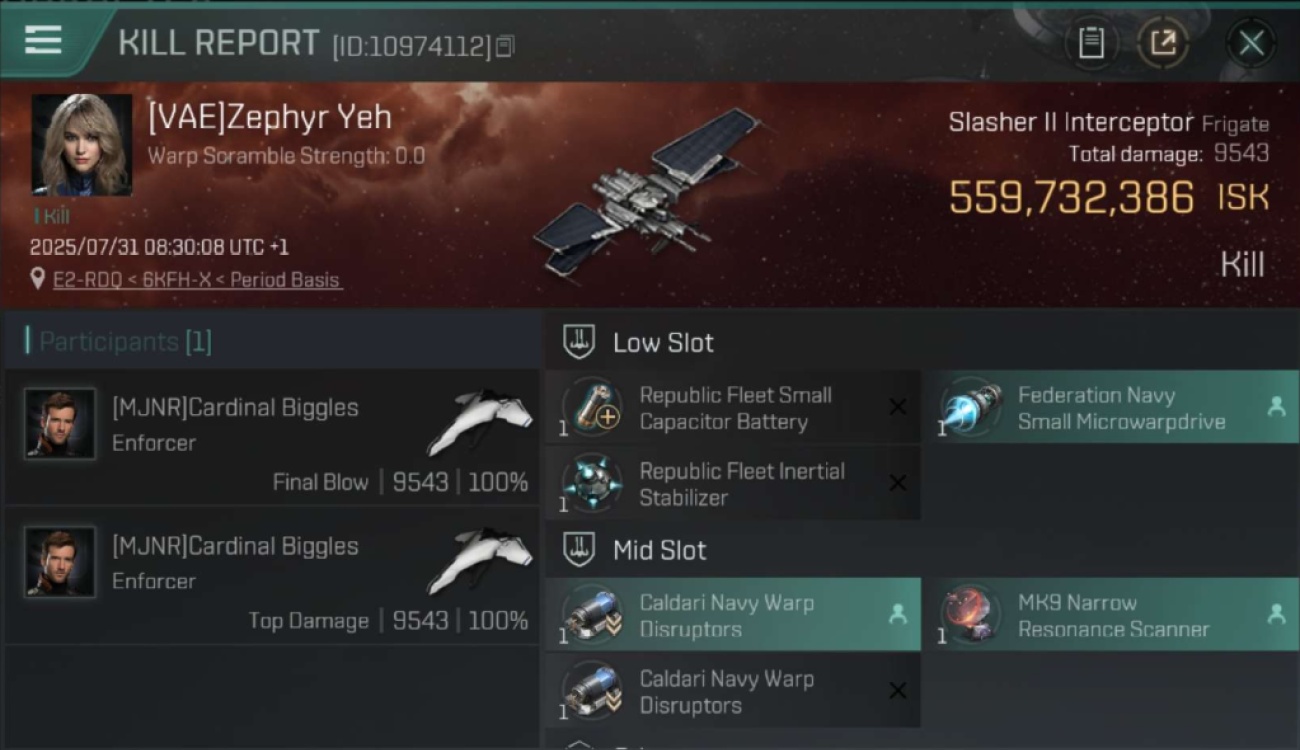Image resolution: width=1300 pixels, height=750 pixels.
Task: Open Zephyr Yeh's character portrait
Action: click(x=82, y=145)
